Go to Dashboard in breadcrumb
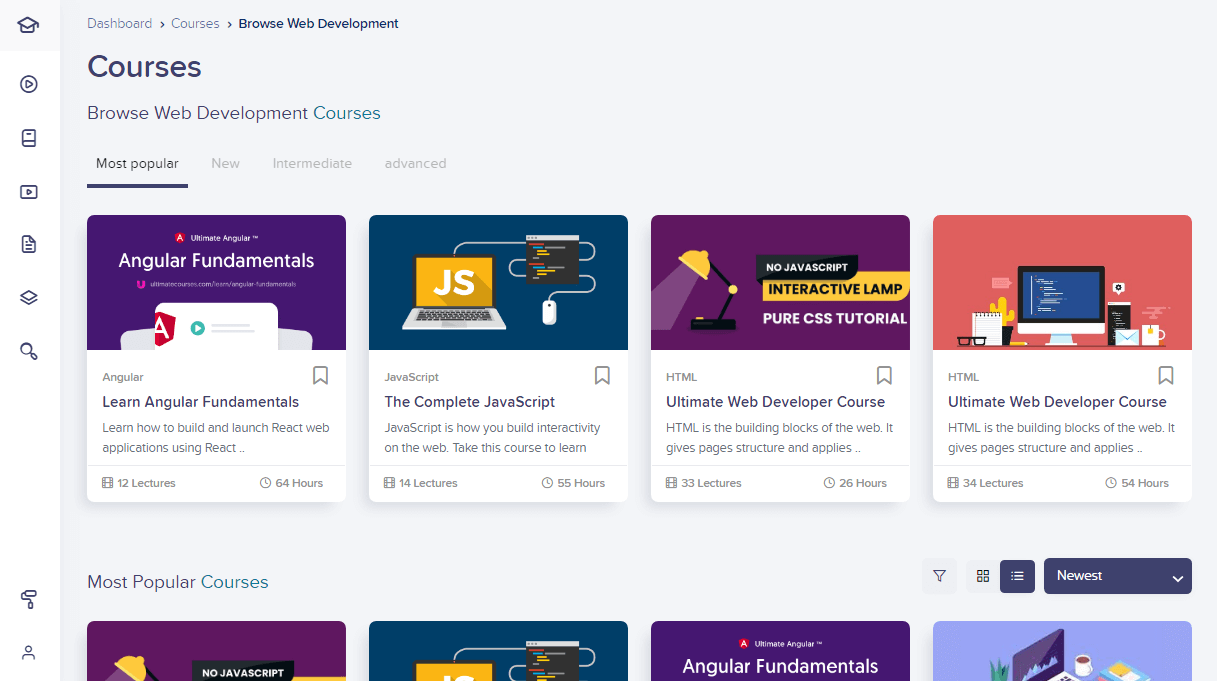 119,23
